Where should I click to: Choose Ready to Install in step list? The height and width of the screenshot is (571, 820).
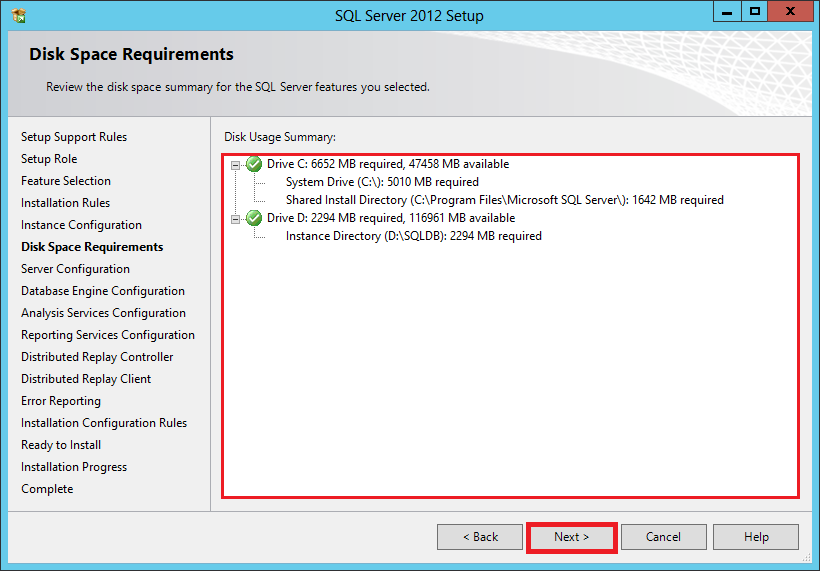(61, 445)
